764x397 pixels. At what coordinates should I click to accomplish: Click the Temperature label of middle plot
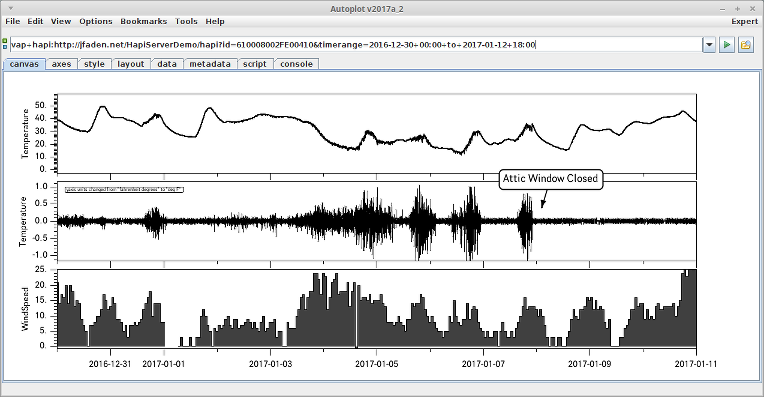coord(23,222)
